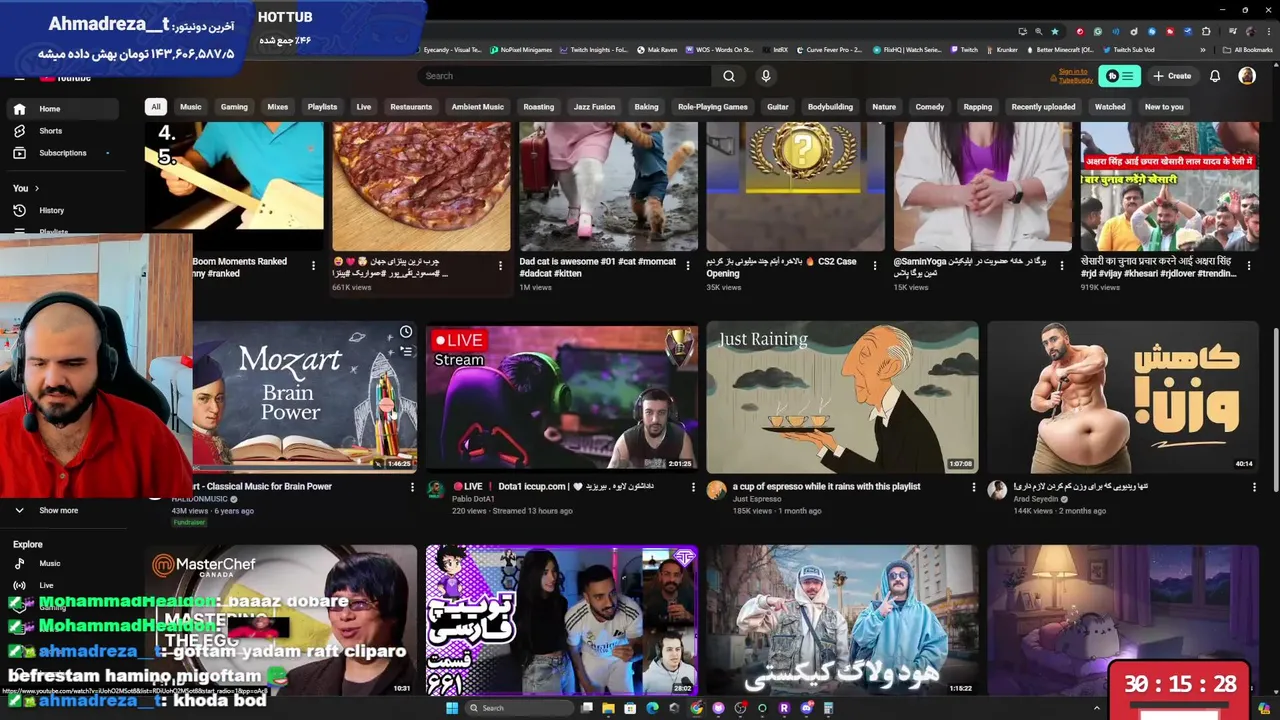Screen dimensions: 1280x720
Task: Open options for Arad Seyedin video
Action: click(x=1254, y=487)
